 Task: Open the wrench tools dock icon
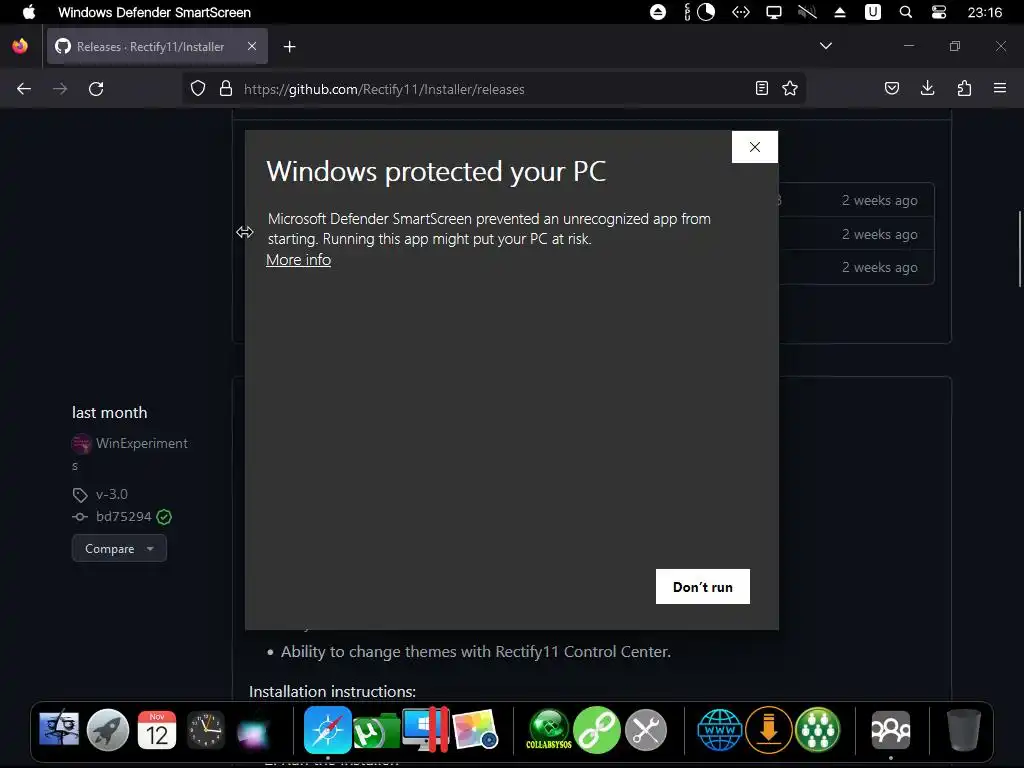tap(646, 729)
